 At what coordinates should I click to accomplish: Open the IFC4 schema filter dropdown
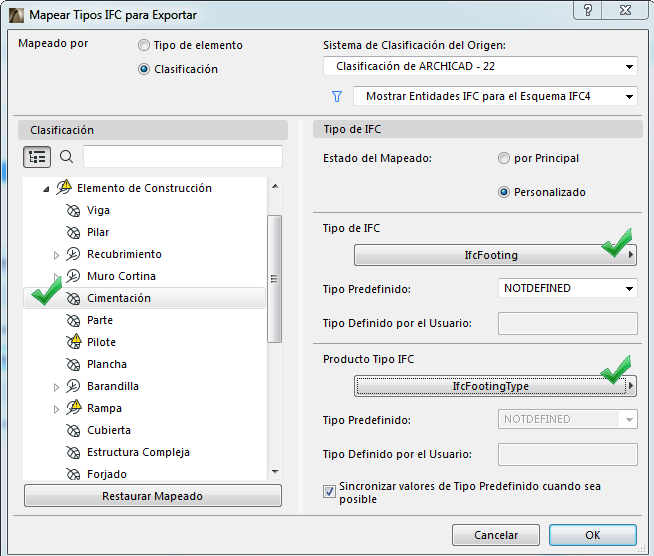pos(496,97)
